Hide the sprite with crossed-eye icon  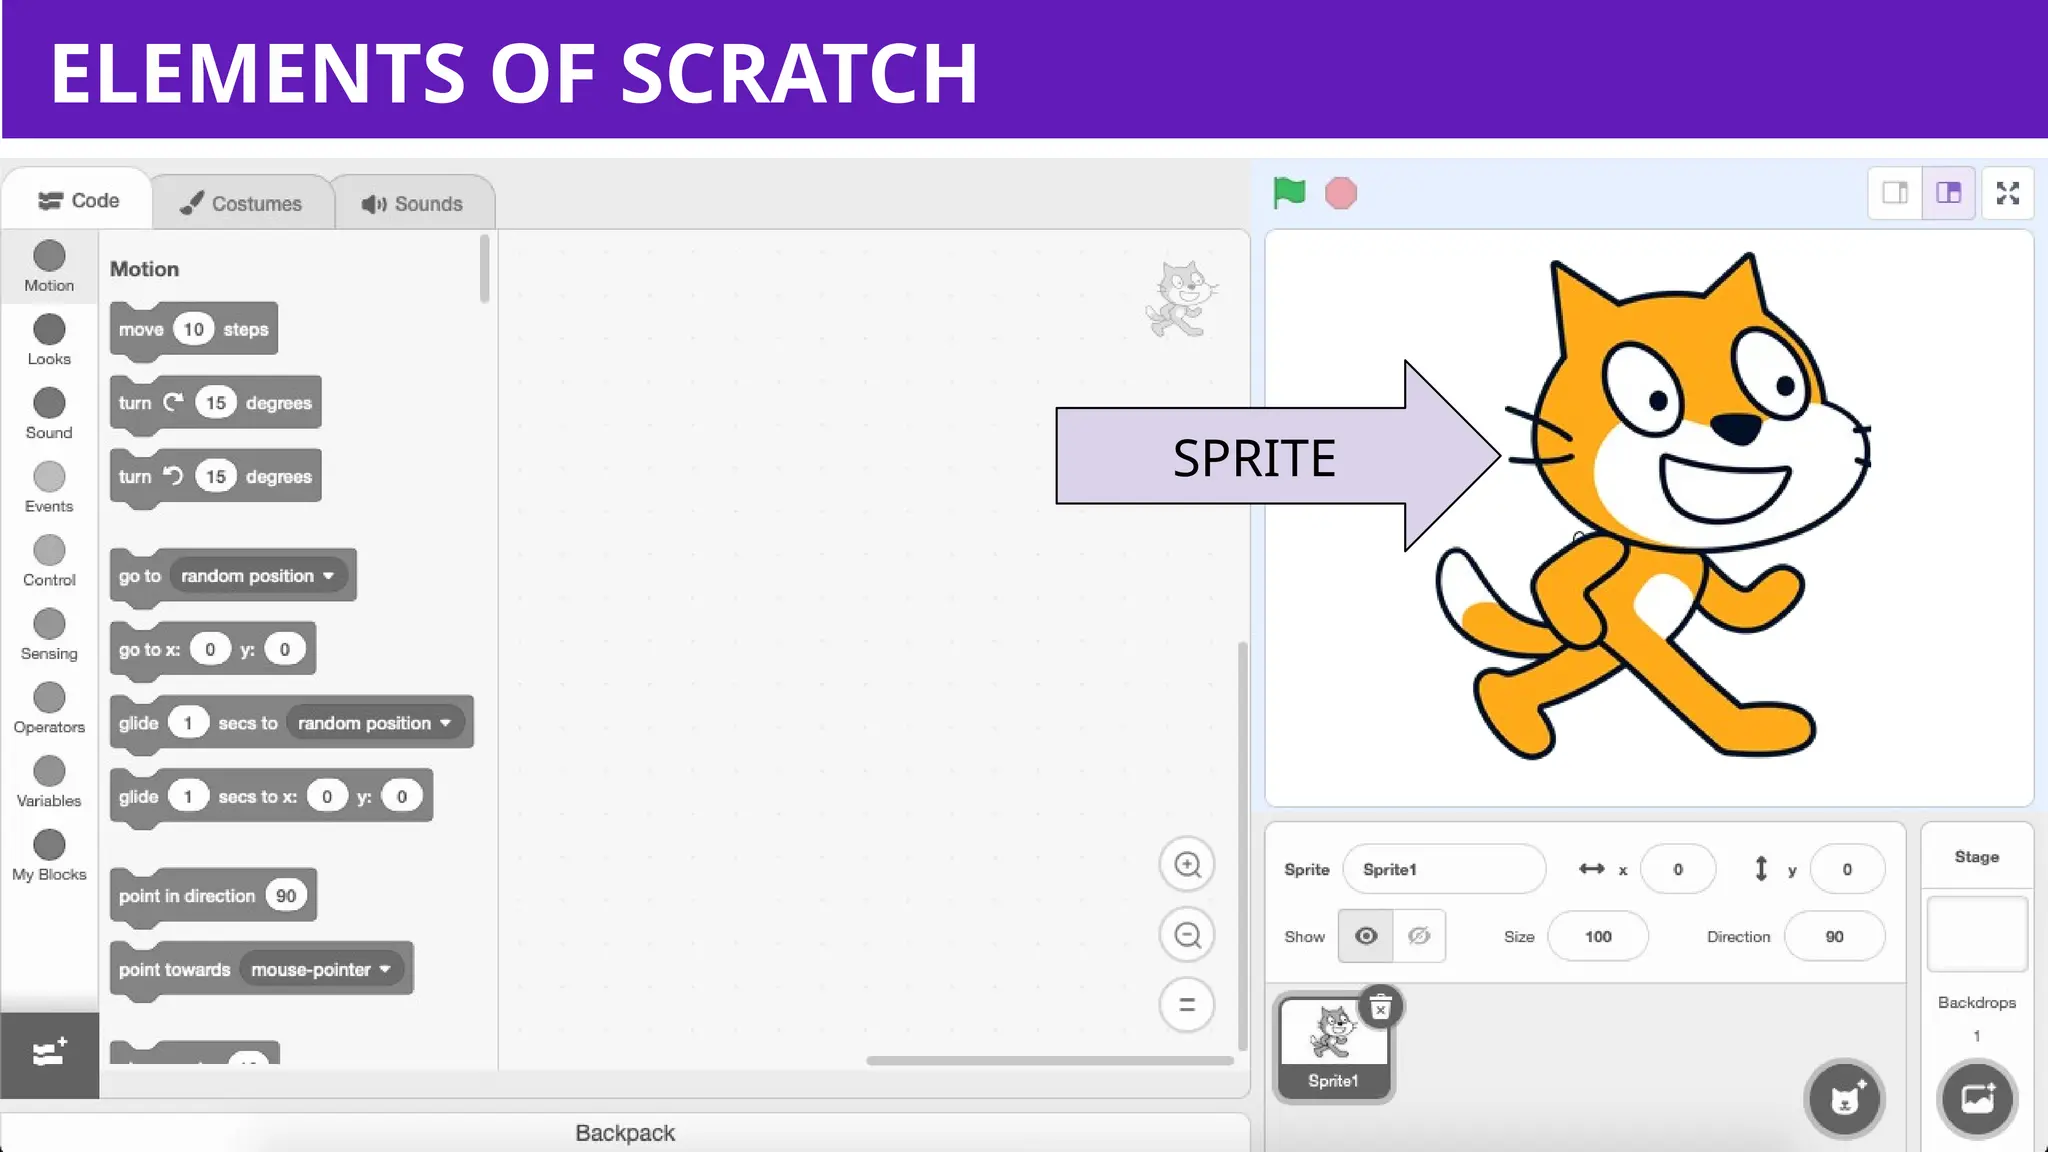click(1419, 936)
